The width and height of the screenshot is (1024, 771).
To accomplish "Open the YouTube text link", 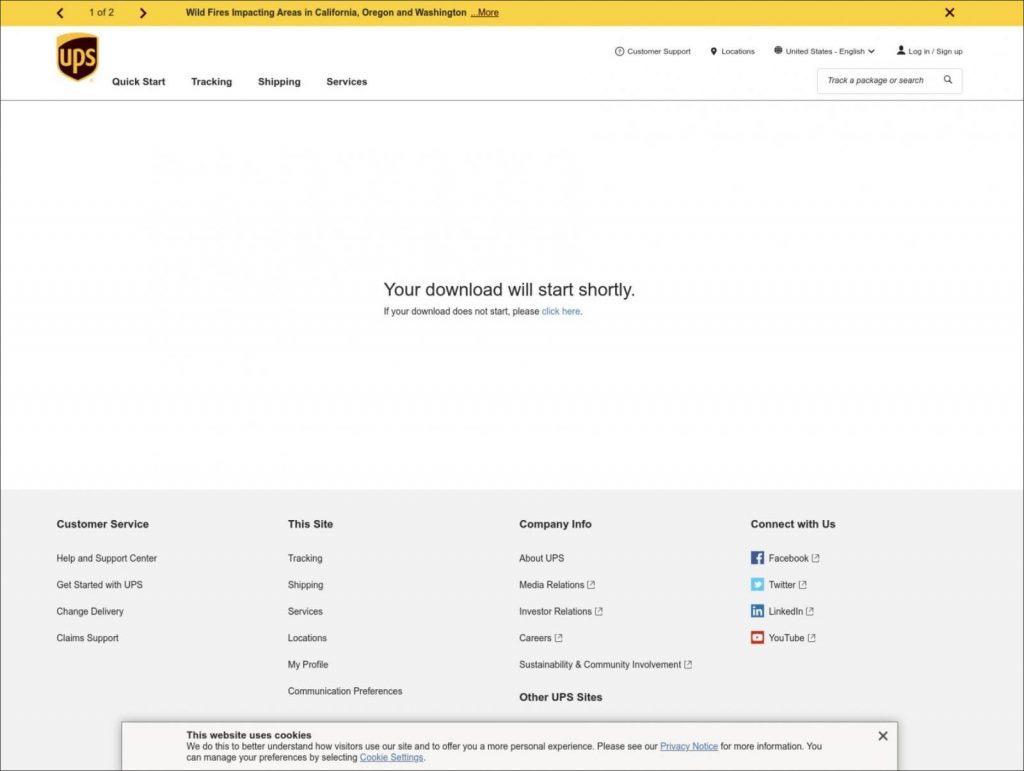I will [786, 638].
